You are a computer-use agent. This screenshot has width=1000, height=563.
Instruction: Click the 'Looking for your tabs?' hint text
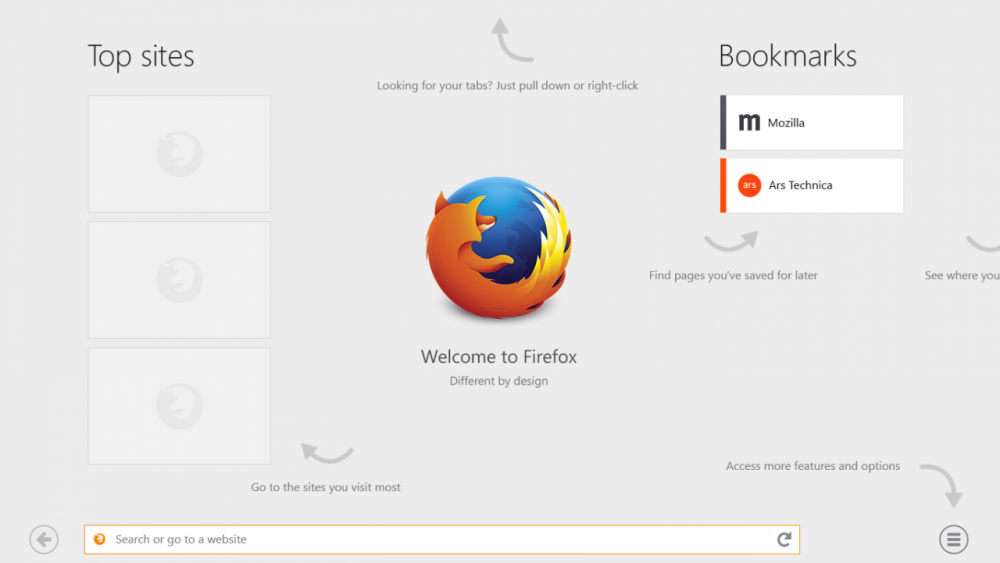[507, 86]
